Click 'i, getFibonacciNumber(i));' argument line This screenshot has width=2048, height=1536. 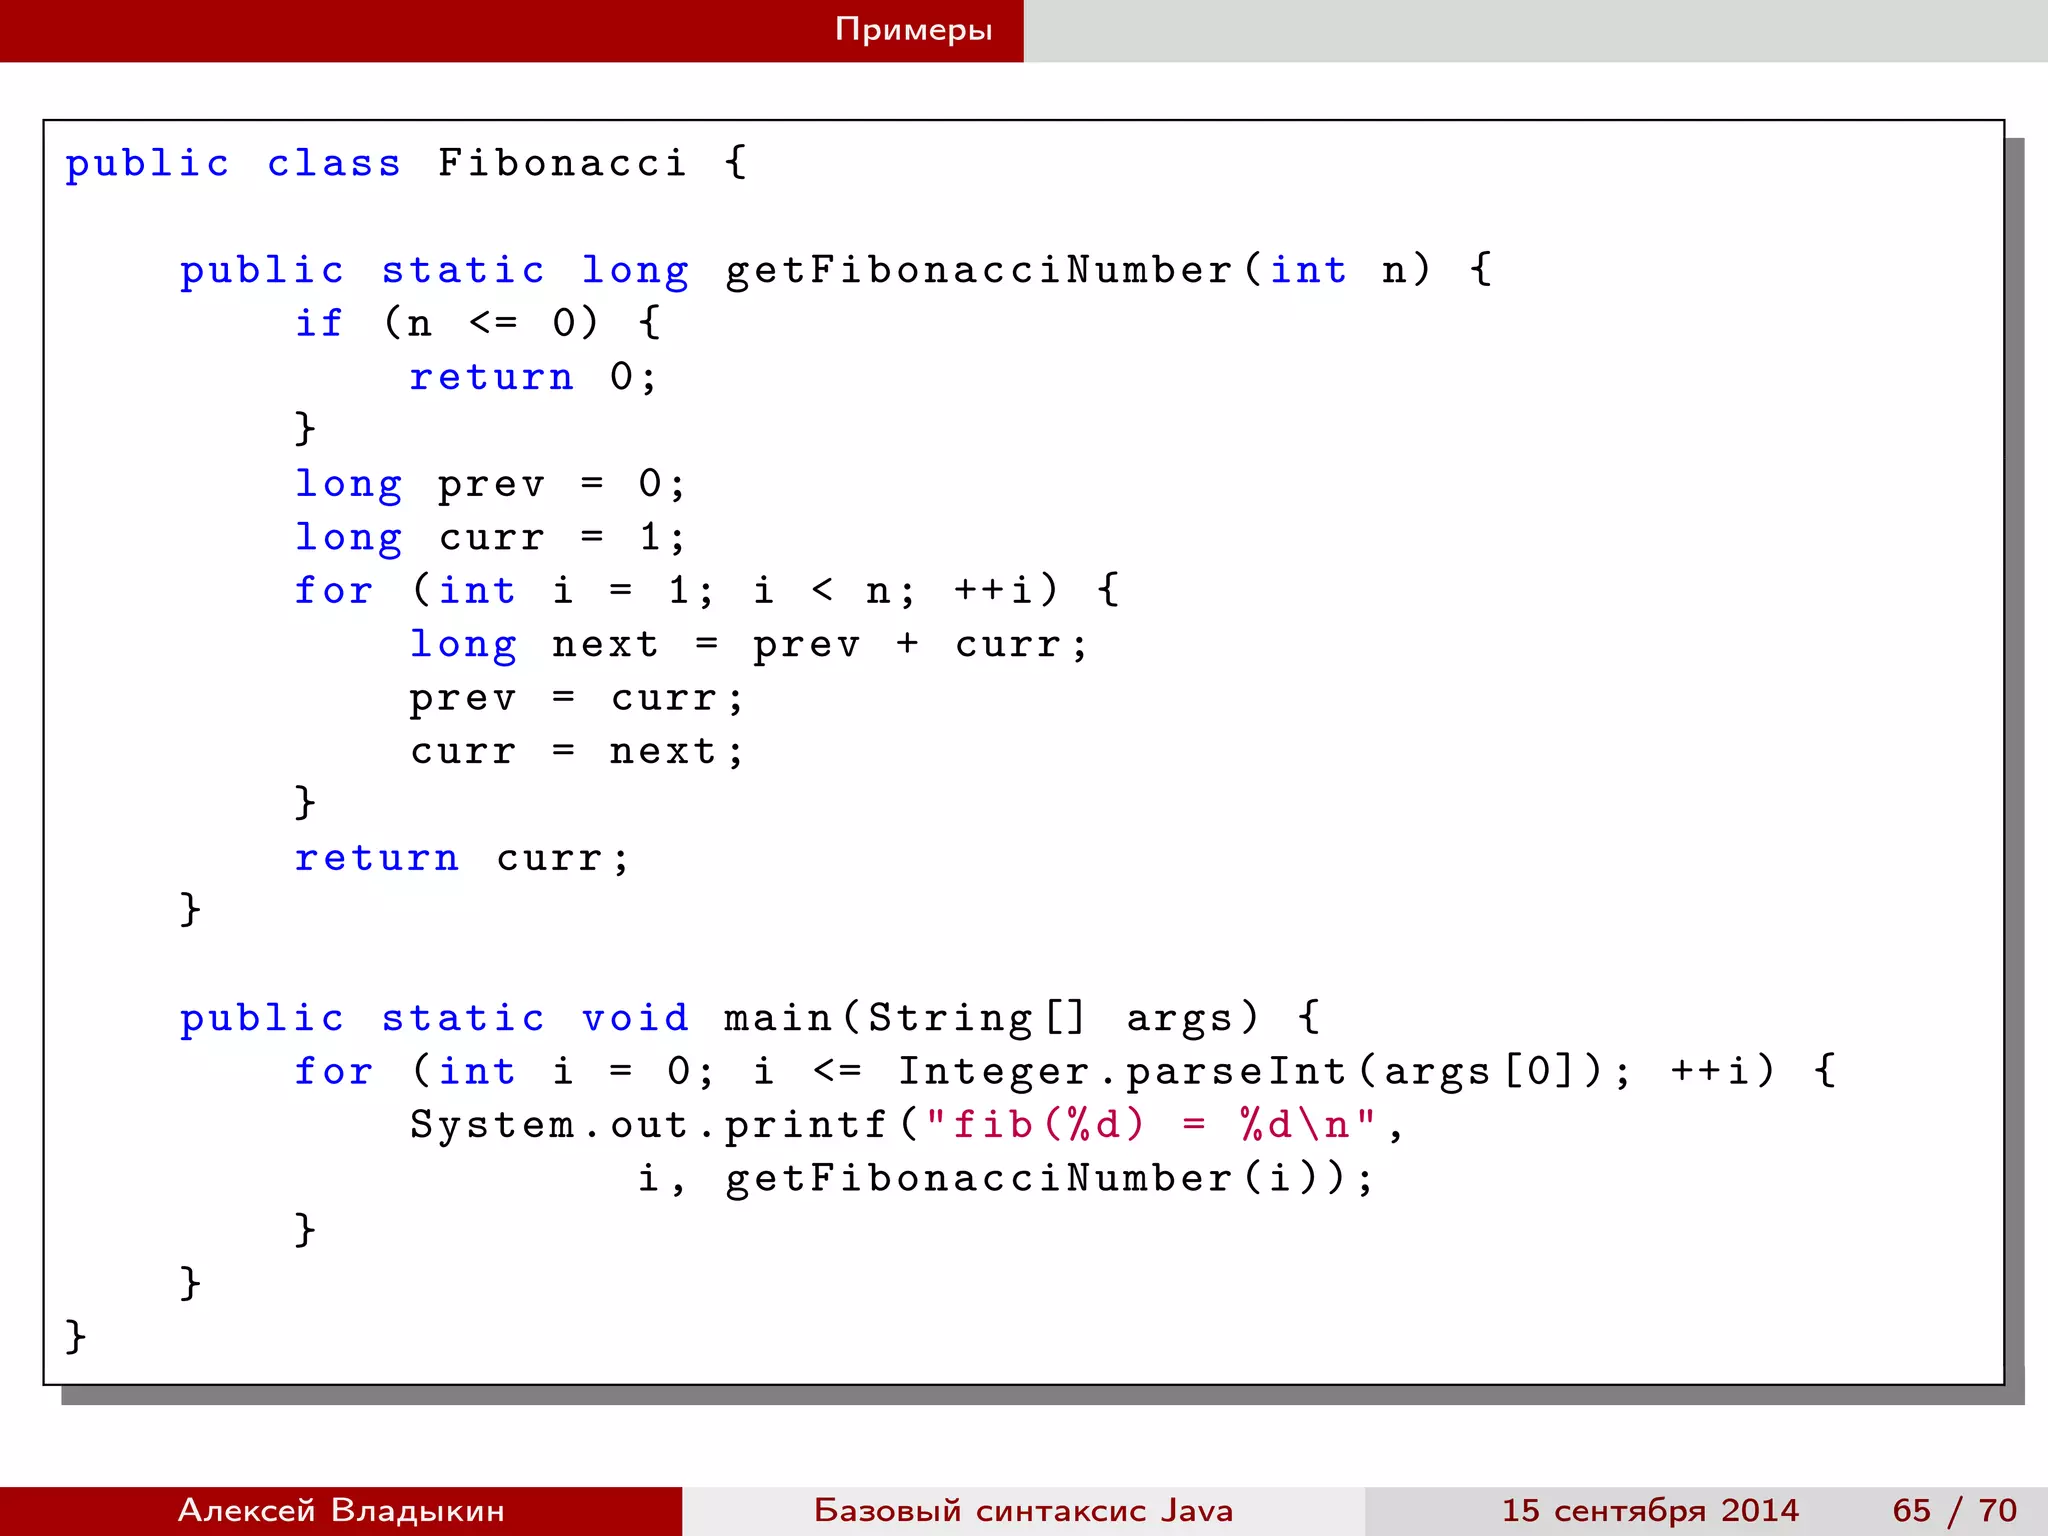[x=1006, y=1179]
